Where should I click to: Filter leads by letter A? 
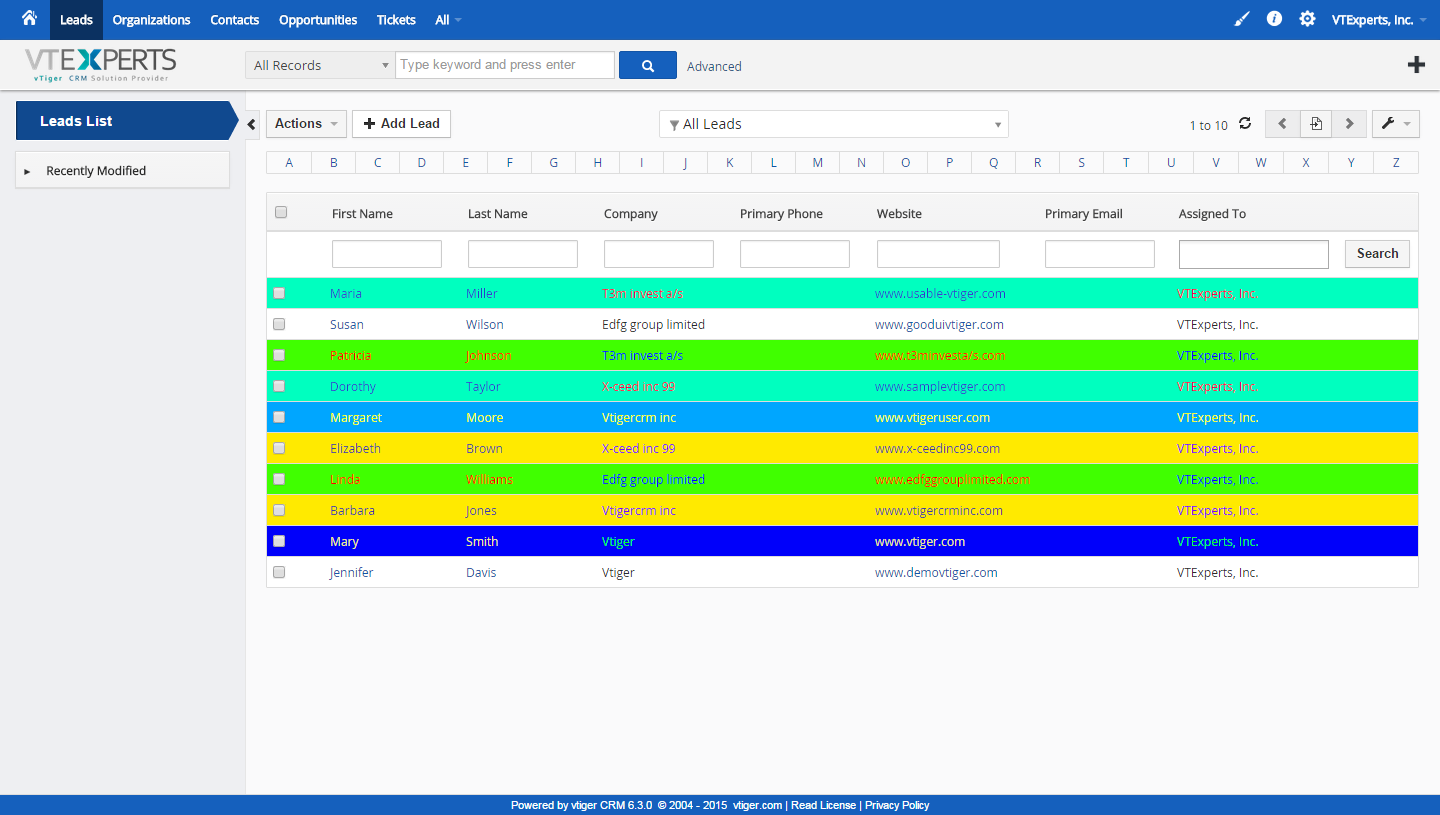pos(289,162)
